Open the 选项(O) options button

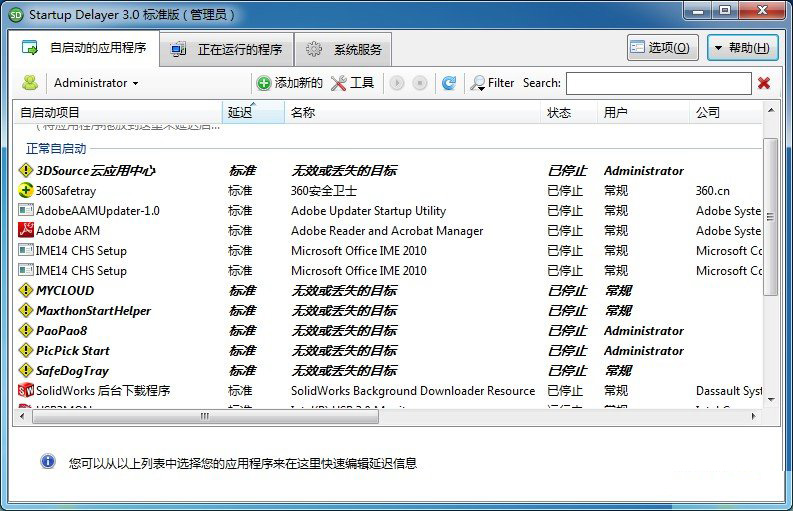click(x=663, y=48)
